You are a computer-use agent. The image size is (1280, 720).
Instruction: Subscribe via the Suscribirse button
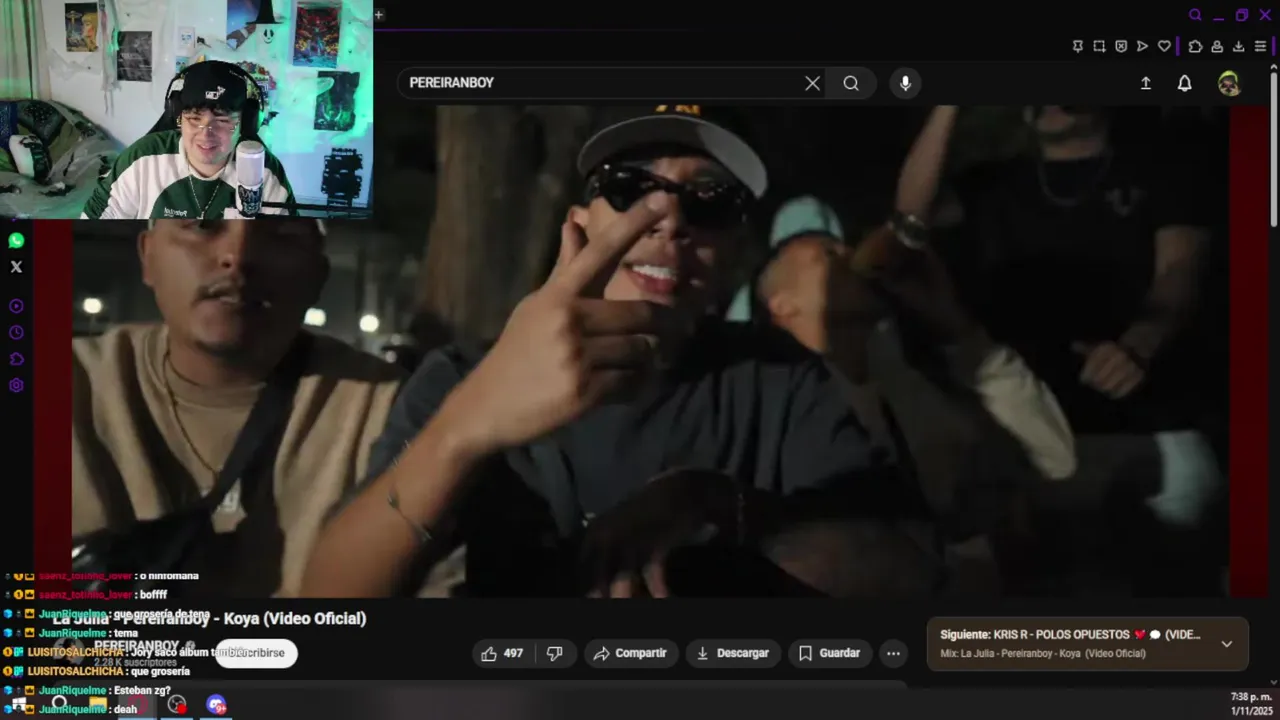[x=256, y=653]
